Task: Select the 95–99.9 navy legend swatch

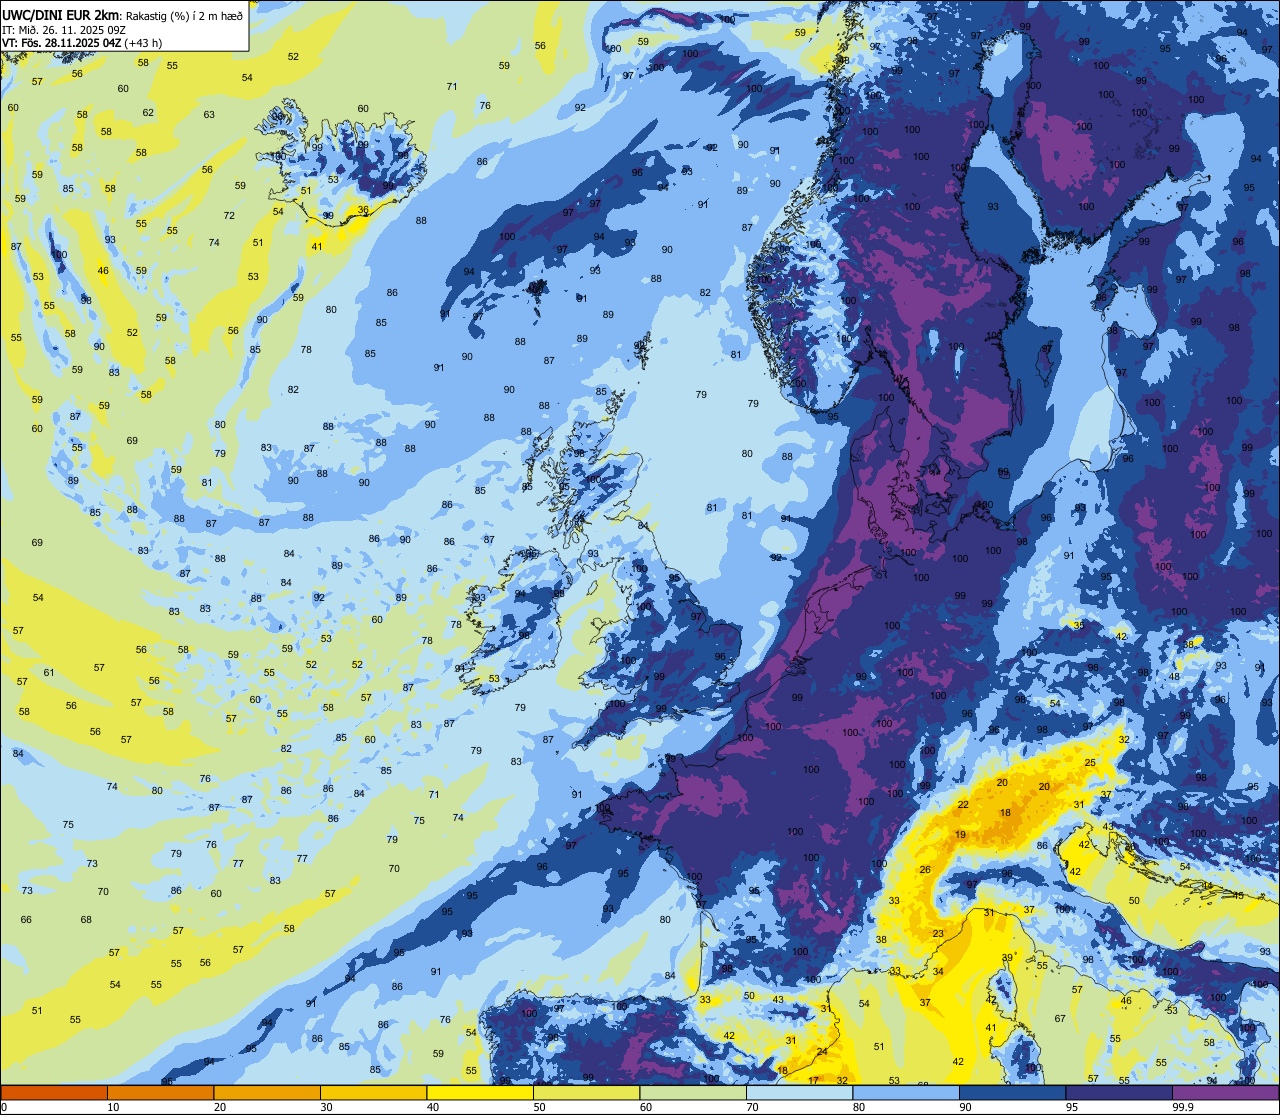Action: (1119, 1093)
